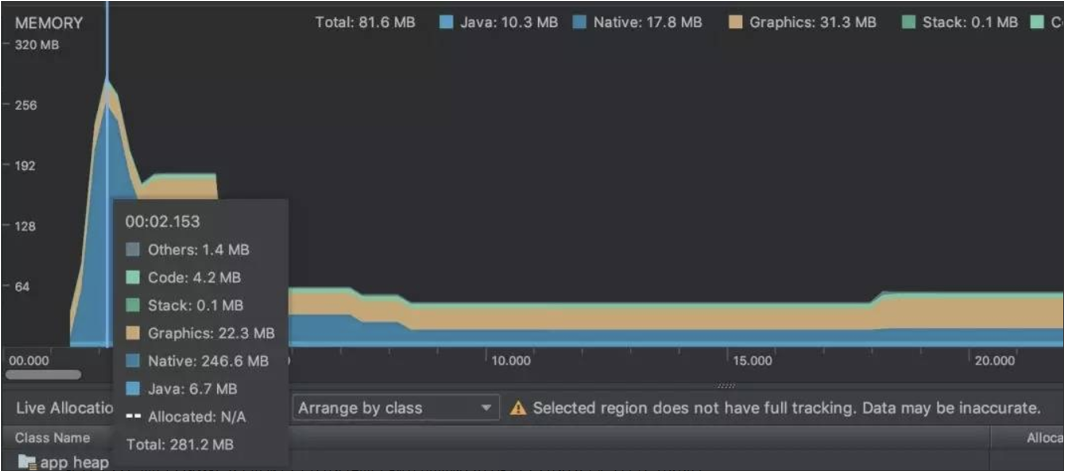This screenshot has height=472, width=1065.
Task: Click "Allocated: N/A" in tooltip
Action: coord(198,417)
